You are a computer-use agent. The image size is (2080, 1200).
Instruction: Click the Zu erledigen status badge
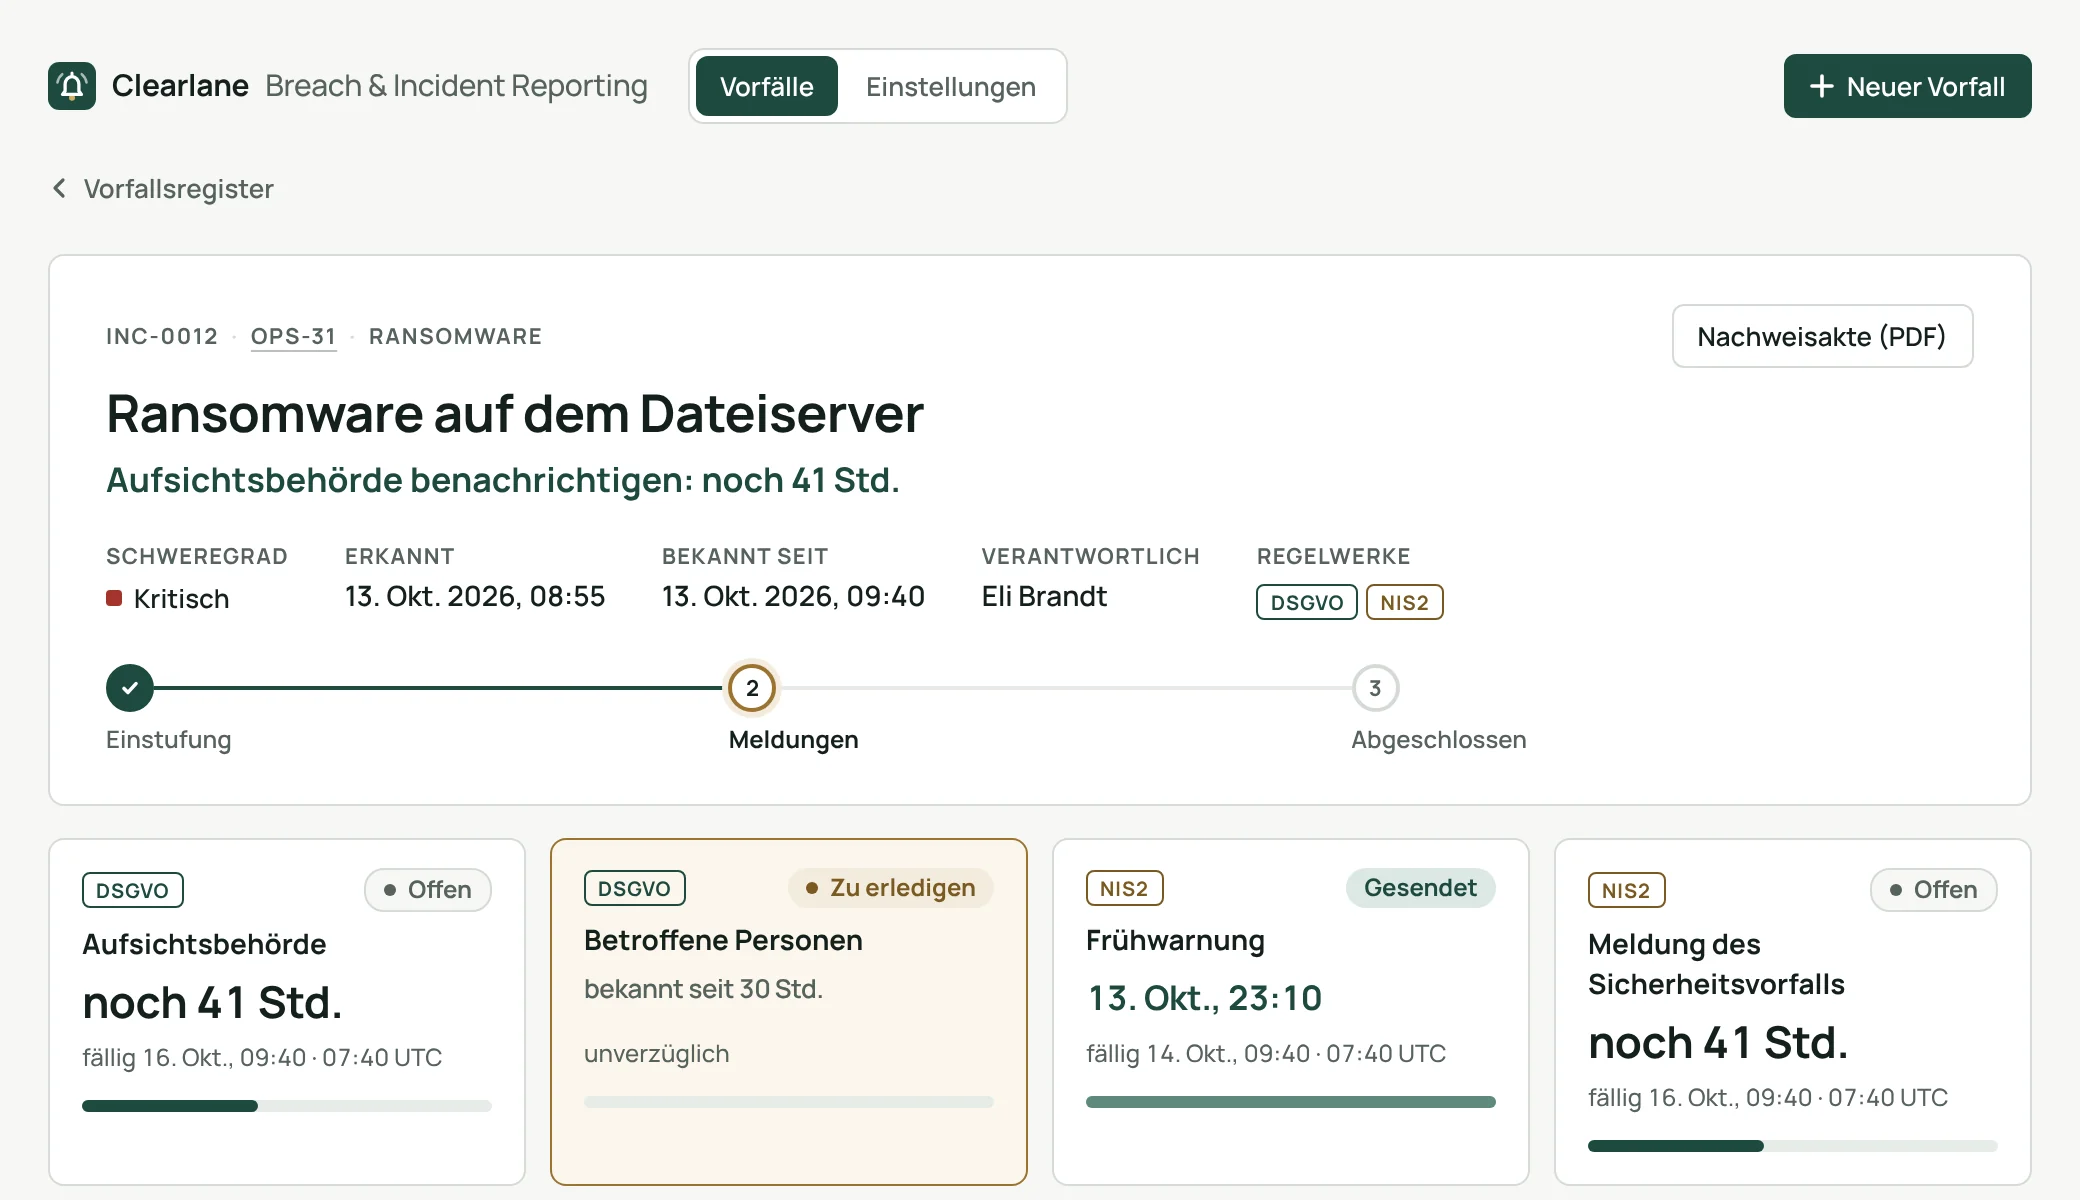point(890,887)
